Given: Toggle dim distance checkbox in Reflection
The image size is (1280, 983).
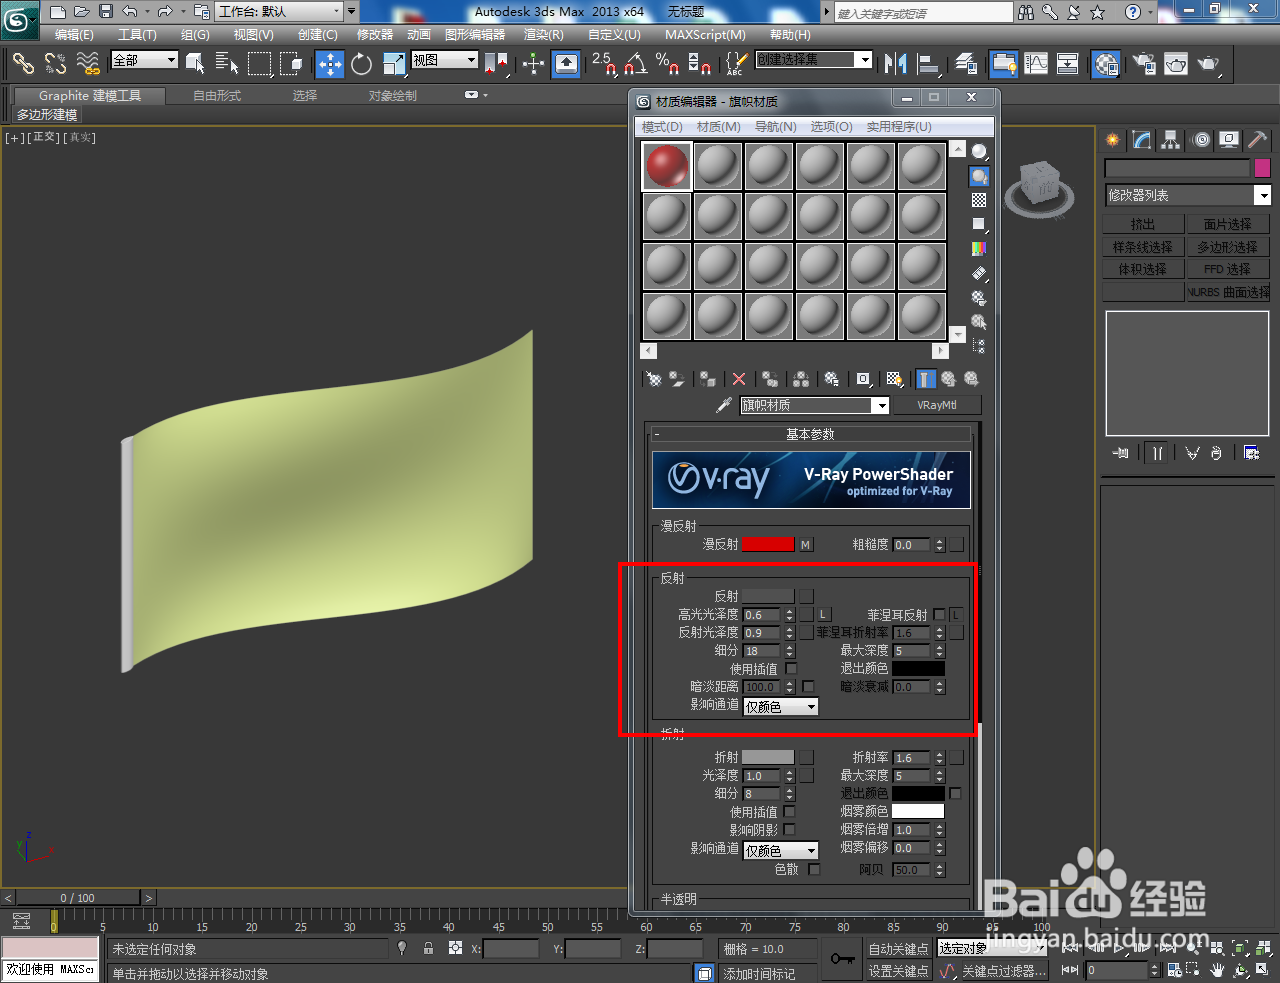Looking at the screenshot, I should (808, 687).
